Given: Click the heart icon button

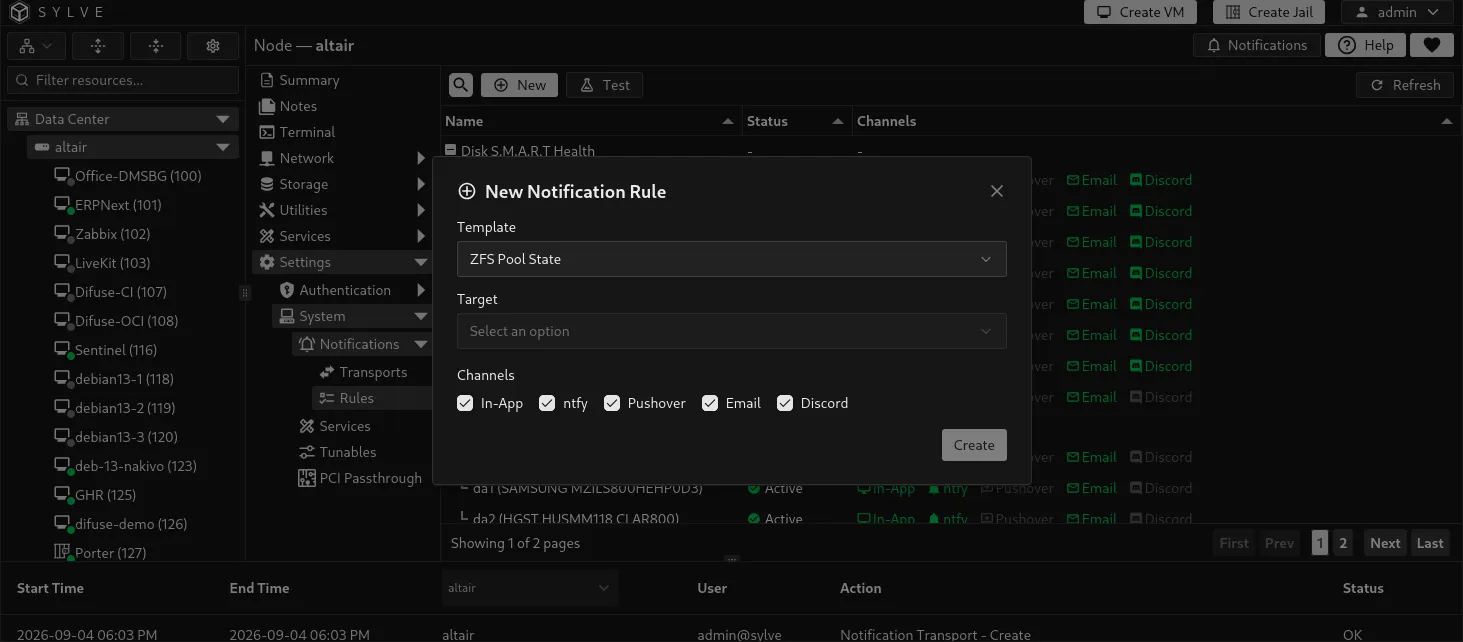Looking at the screenshot, I should tap(1431, 45).
